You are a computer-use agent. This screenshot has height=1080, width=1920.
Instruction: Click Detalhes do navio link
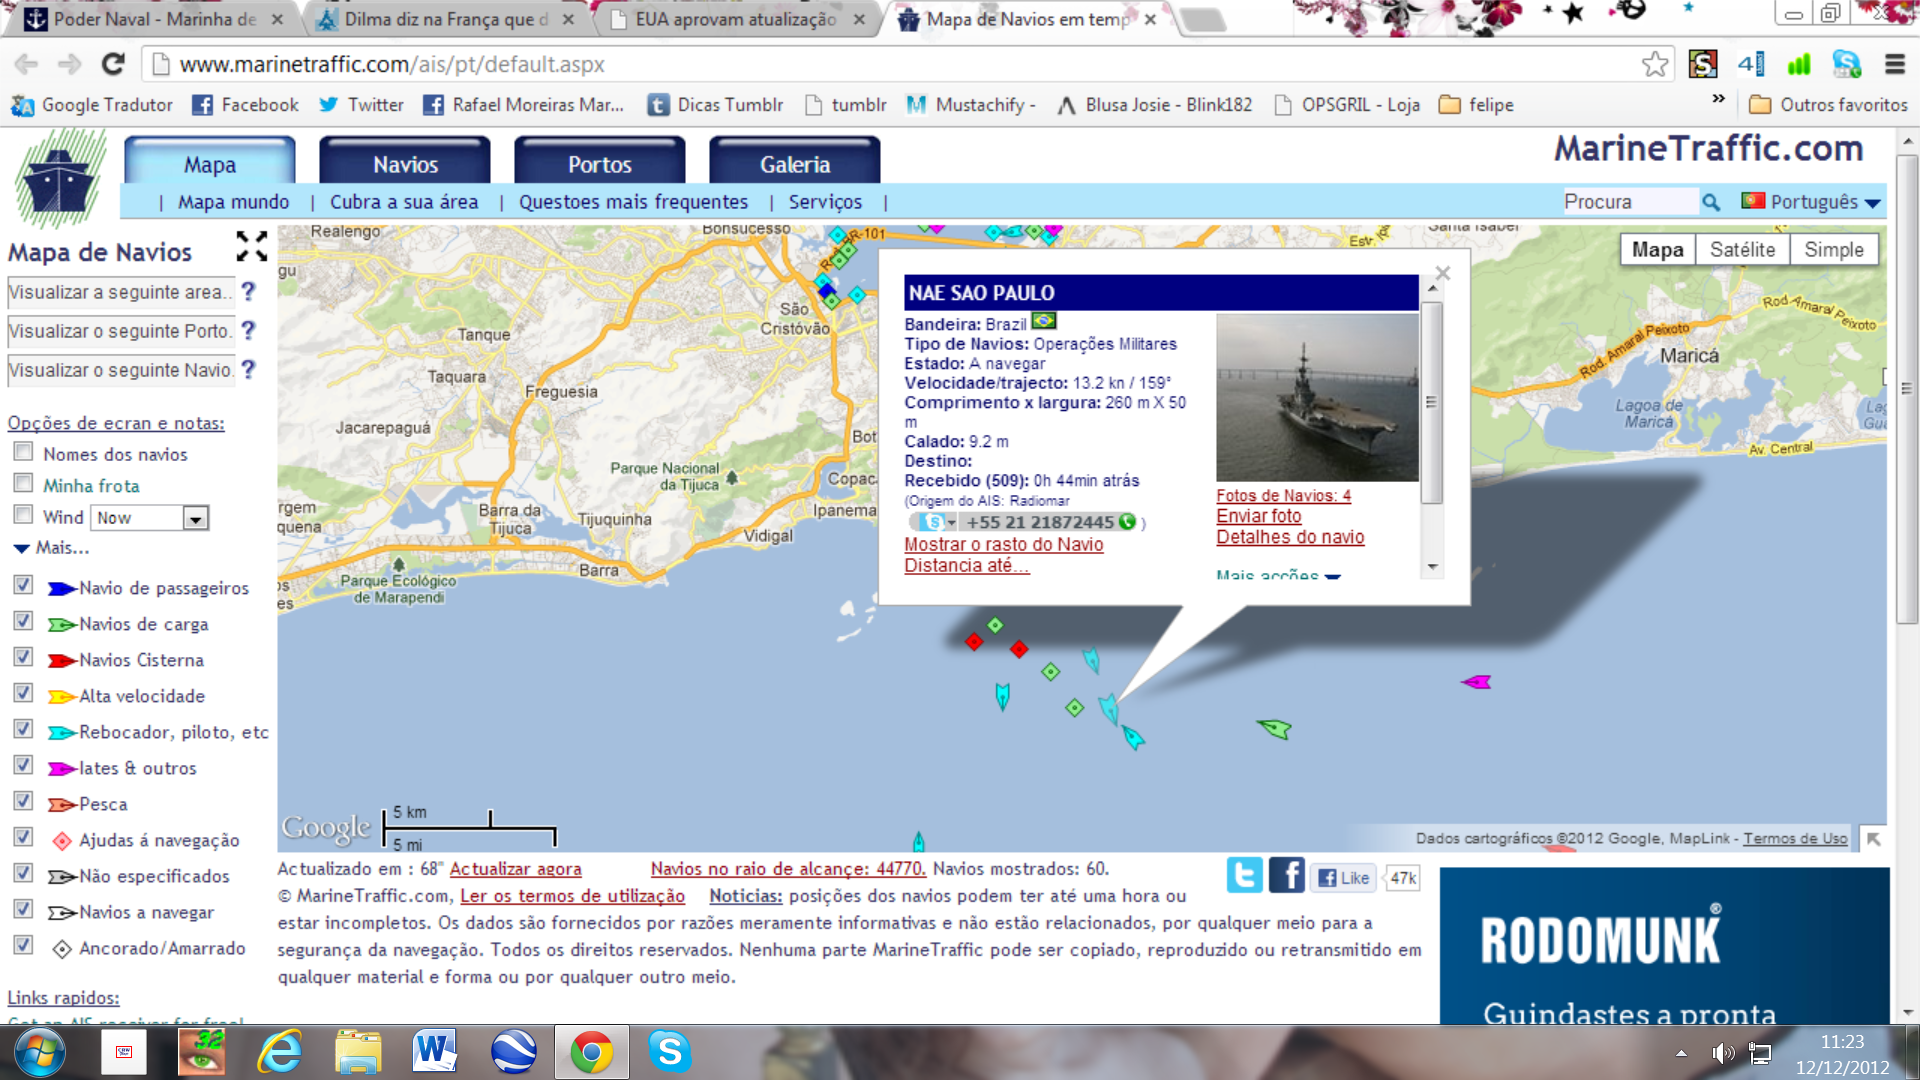pos(1290,537)
